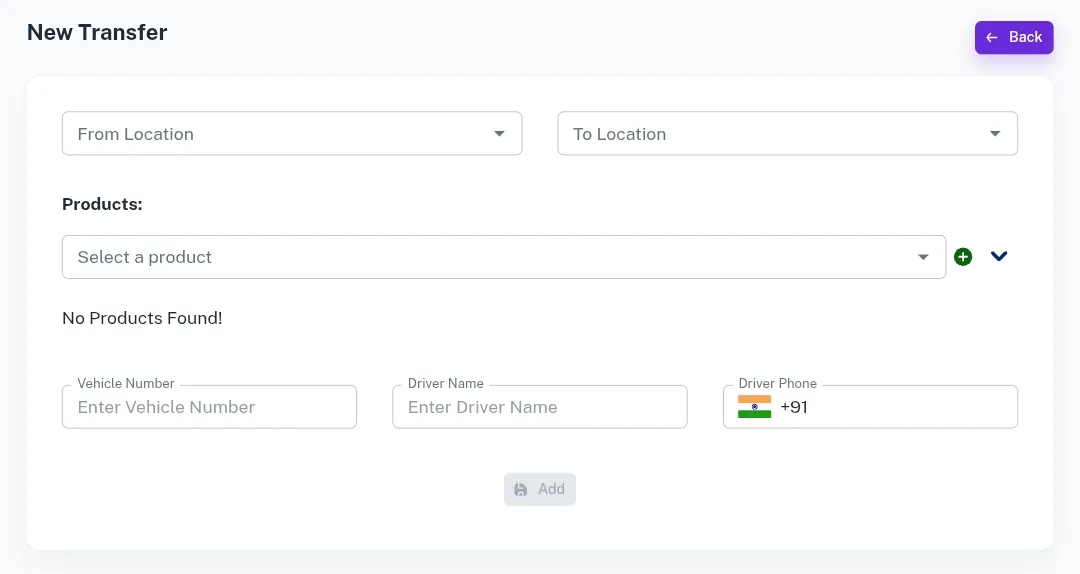
Task: Focus the Vehicle Number input field
Action: 209,407
